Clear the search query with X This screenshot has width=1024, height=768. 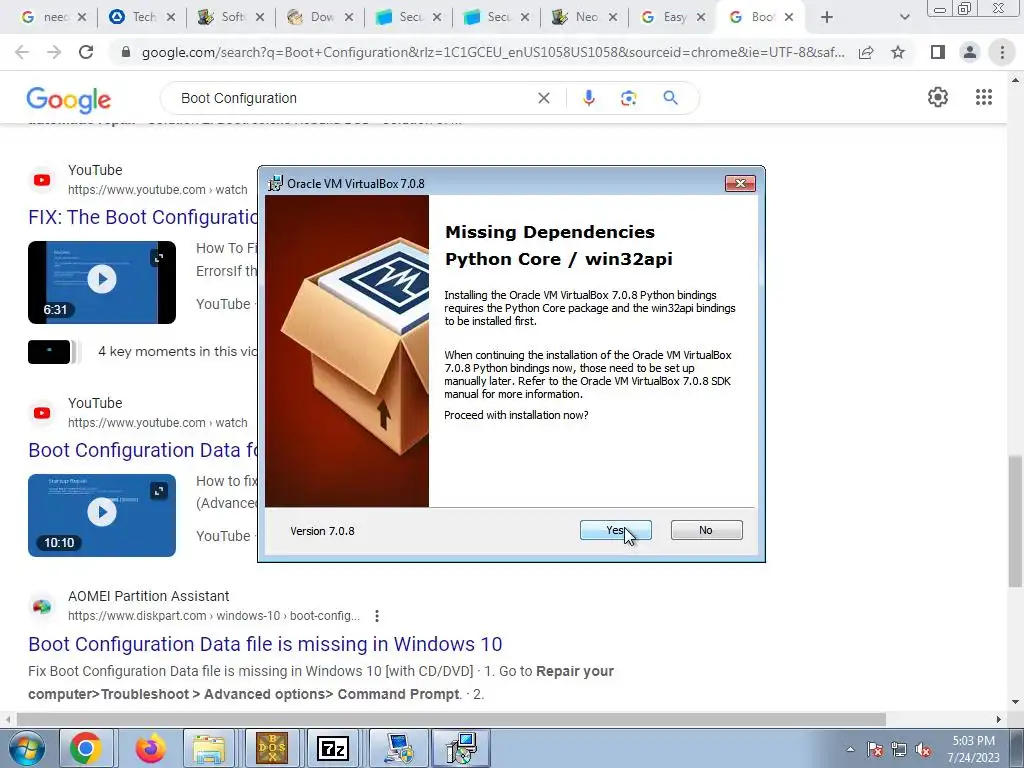coord(543,98)
